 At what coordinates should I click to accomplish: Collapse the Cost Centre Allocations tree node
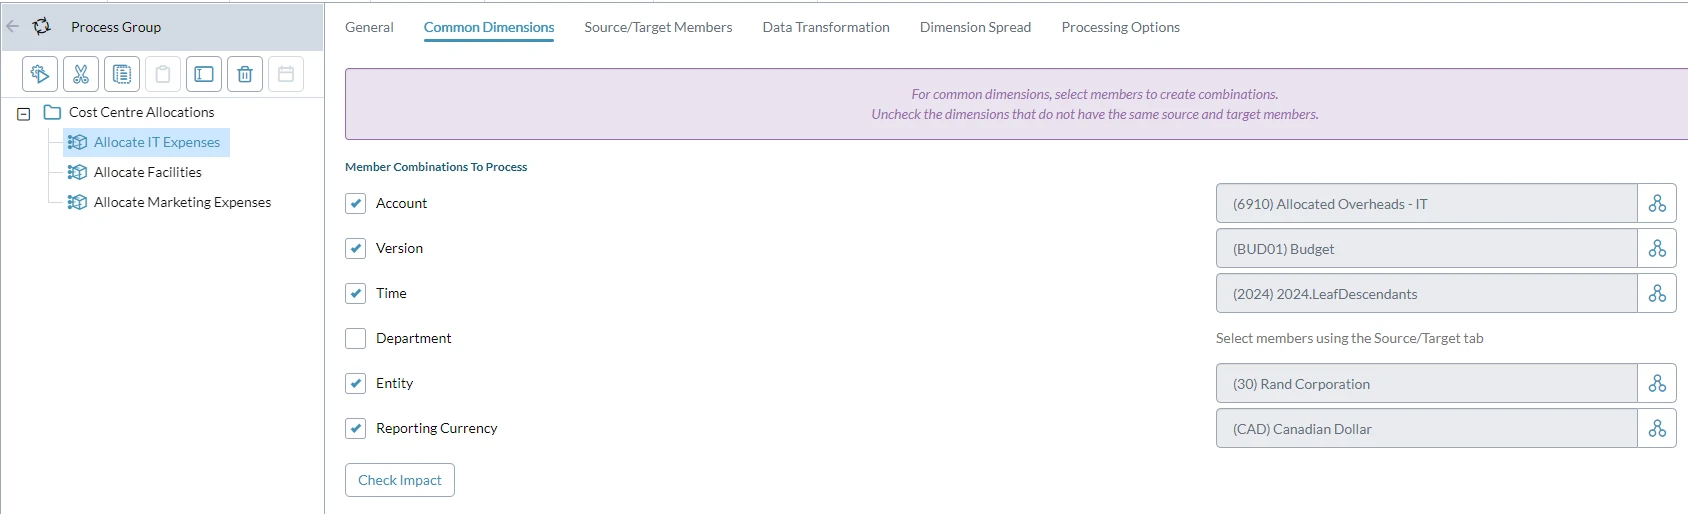[23, 113]
